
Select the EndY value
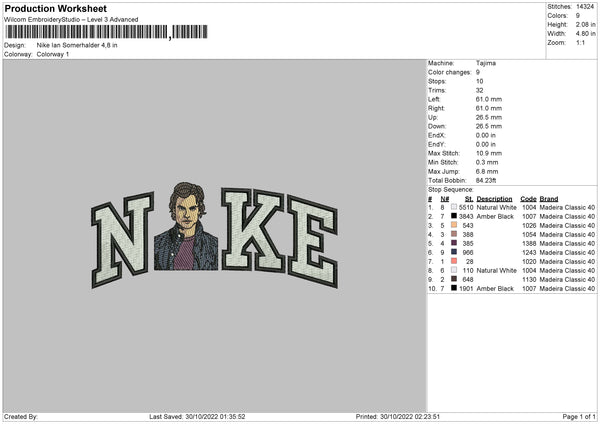tap(486, 144)
